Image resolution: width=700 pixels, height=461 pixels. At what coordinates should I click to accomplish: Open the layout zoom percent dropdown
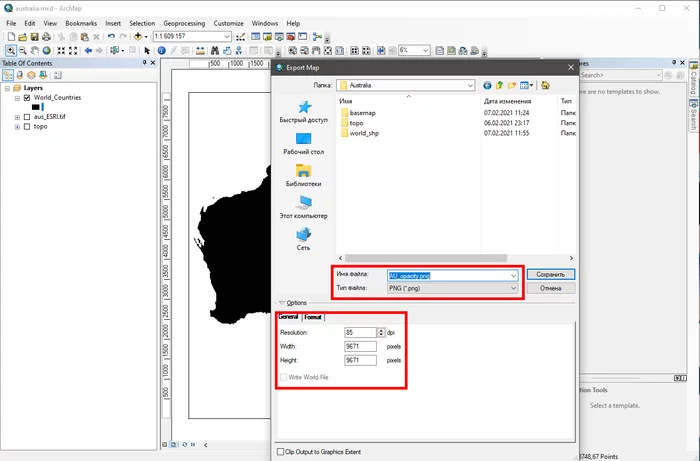coord(425,50)
